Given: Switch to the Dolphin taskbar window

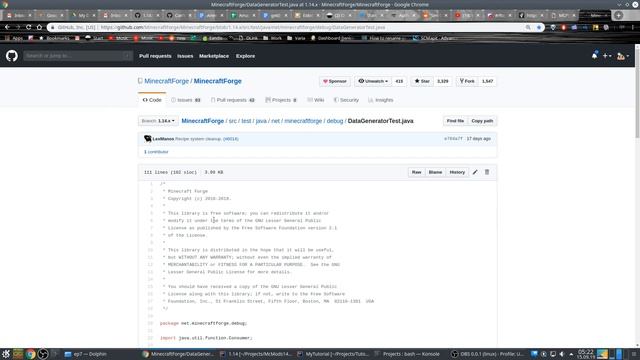Looking at the screenshot, I should coord(86,354).
